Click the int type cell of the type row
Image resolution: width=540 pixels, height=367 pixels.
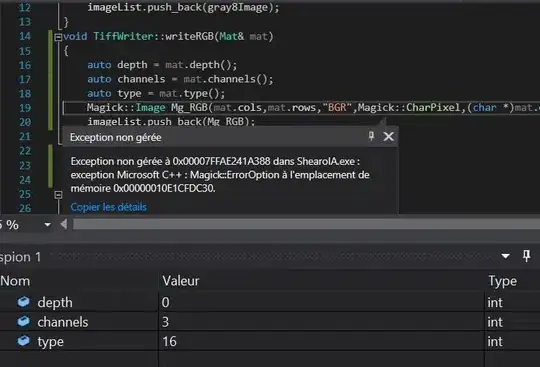coord(495,342)
